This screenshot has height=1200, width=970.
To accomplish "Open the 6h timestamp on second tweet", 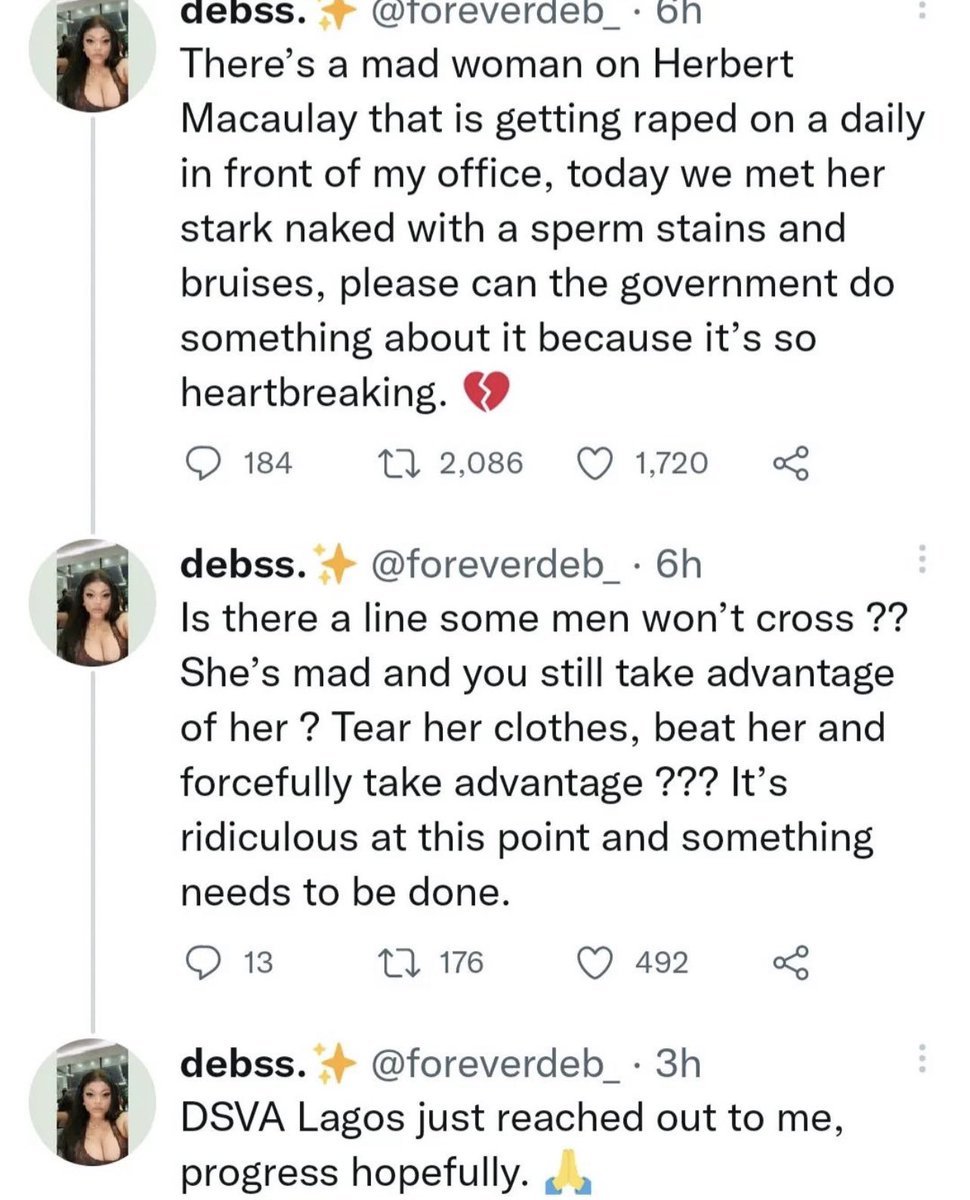I will point(676,566).
